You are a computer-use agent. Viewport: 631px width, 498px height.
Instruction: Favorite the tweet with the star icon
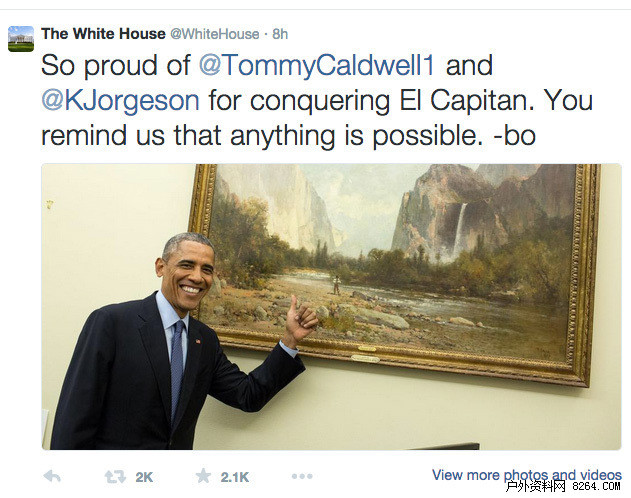[203, 476]
